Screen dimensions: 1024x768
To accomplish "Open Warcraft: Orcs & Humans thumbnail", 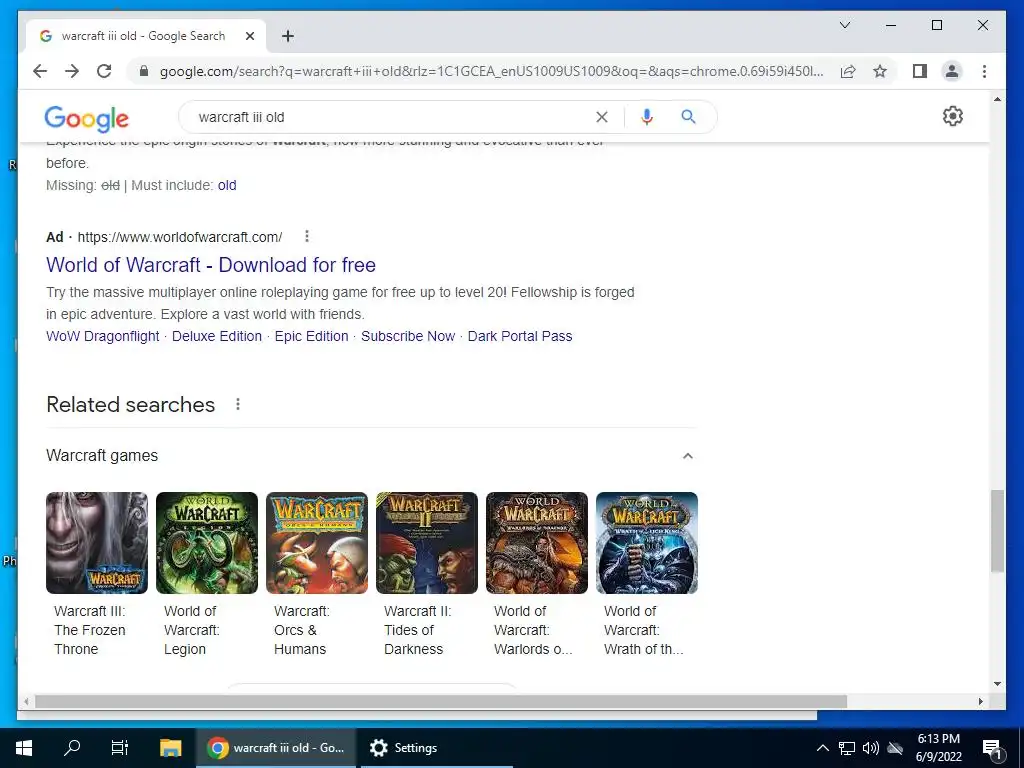I will [x=317, y=543].
